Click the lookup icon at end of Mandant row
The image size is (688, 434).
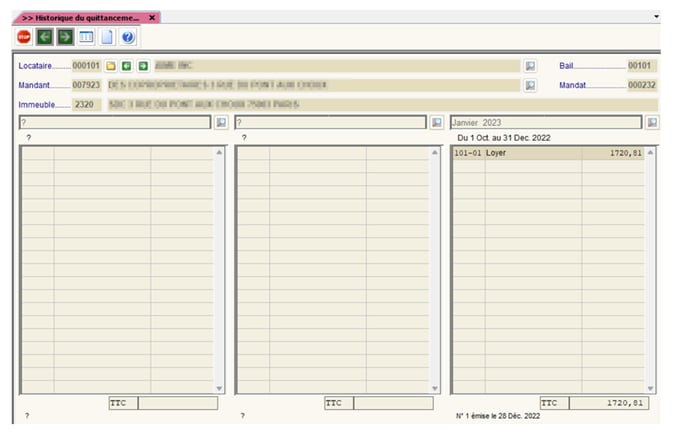click(530, 86)
